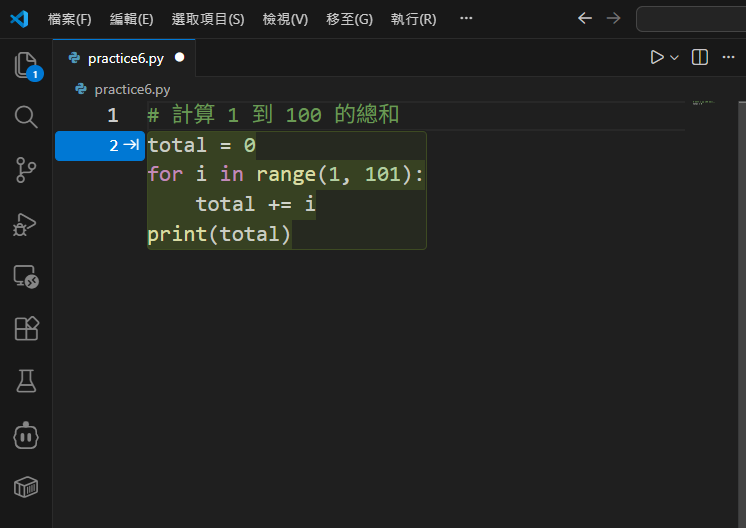Toggle split editor right

pyautogui.click(x=700, y=58)
